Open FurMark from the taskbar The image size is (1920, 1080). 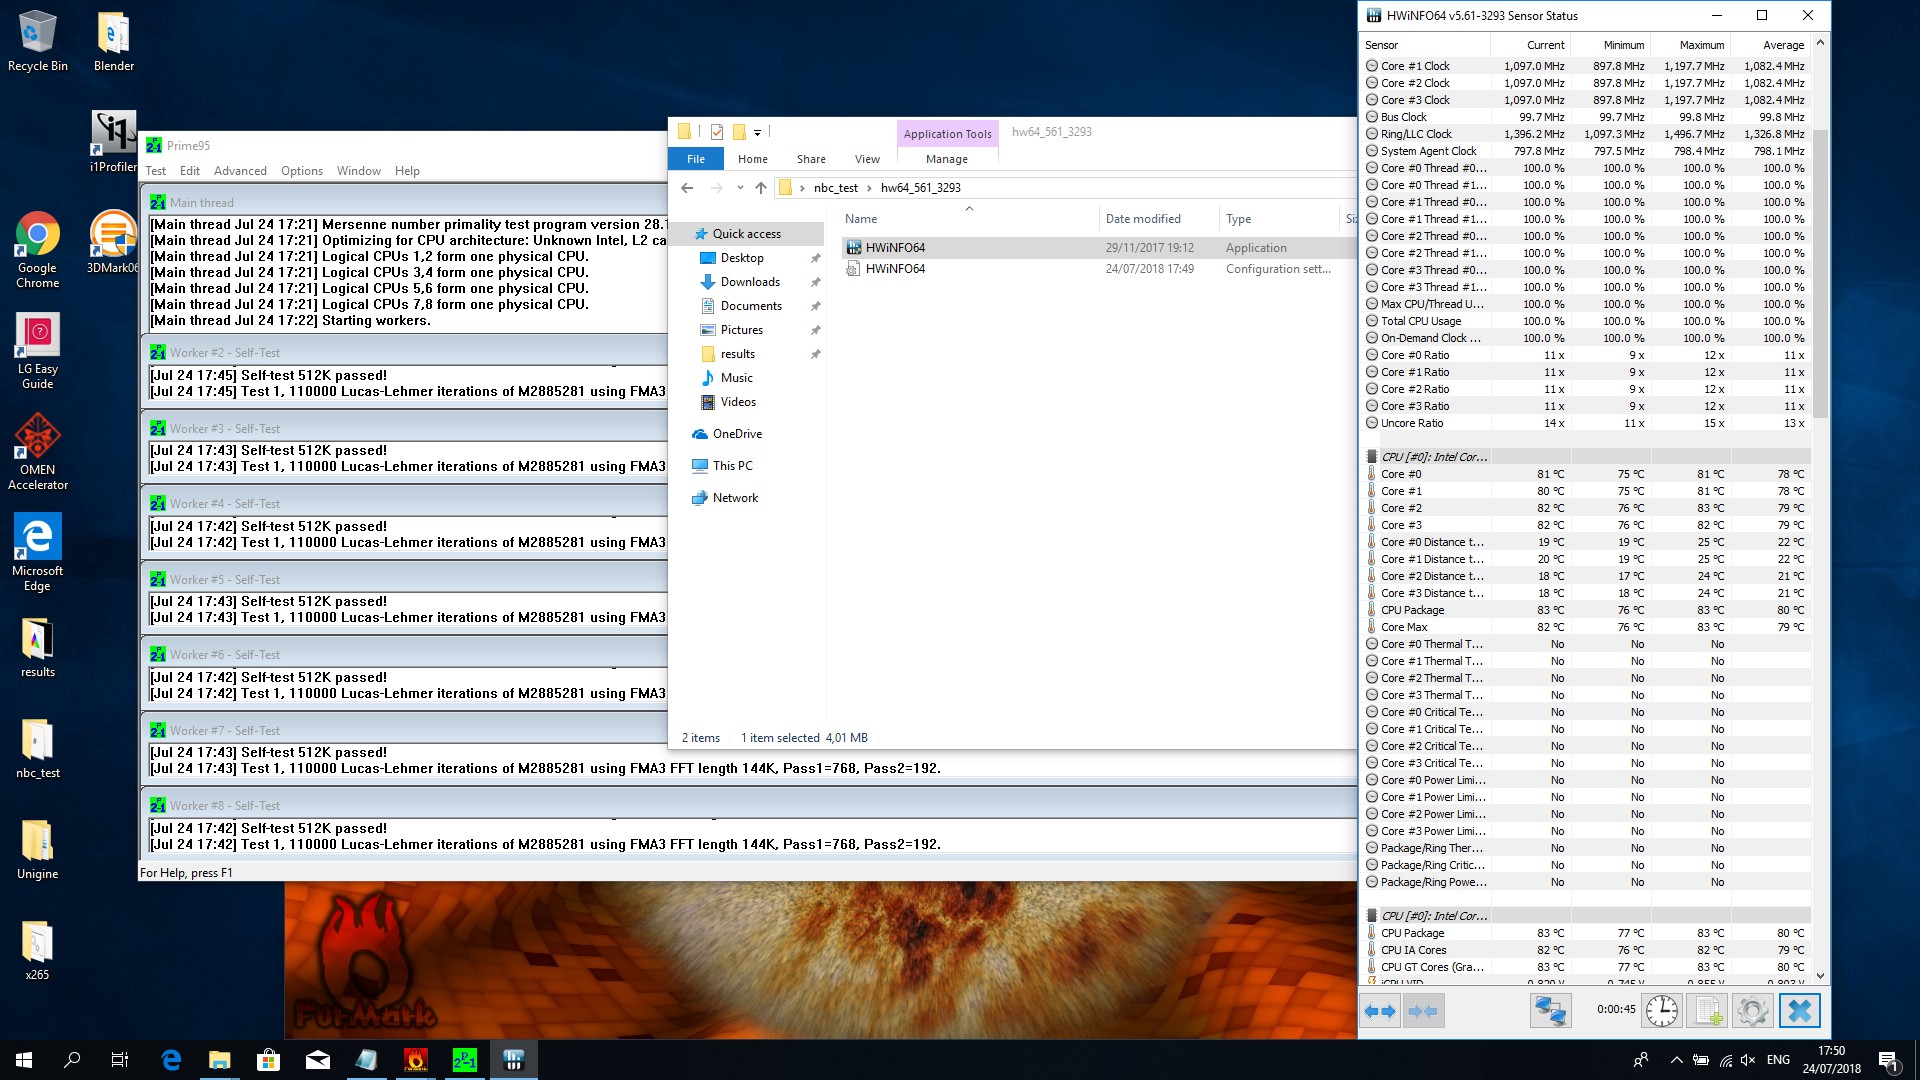coord(416,1060)
